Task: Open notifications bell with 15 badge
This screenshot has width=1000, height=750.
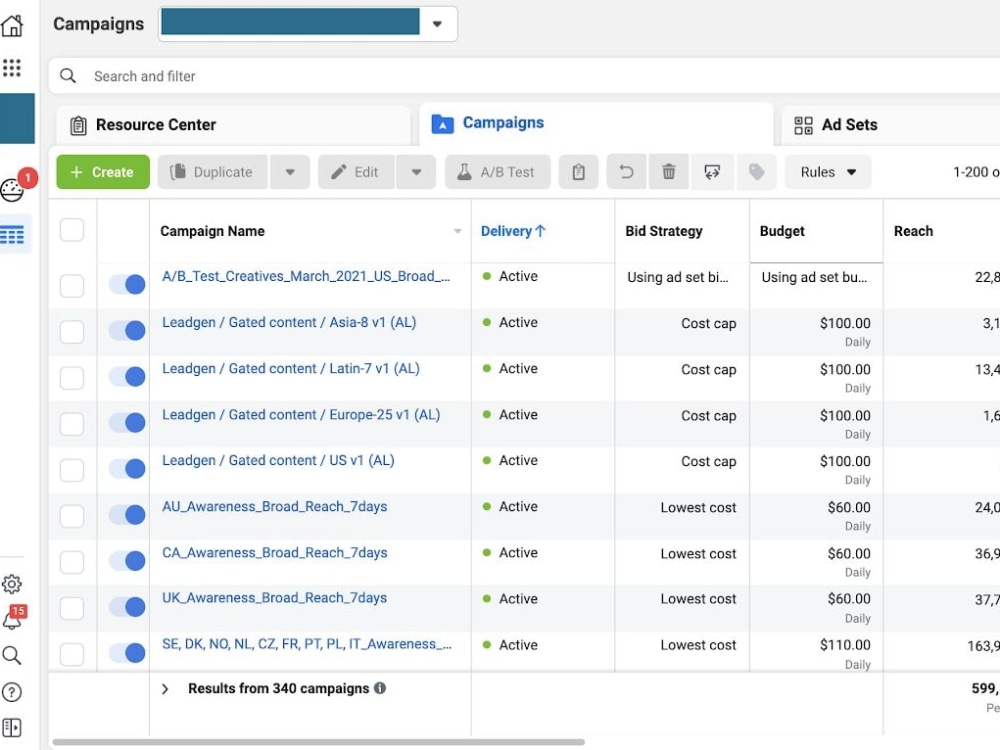Action: tap(12, 619)
